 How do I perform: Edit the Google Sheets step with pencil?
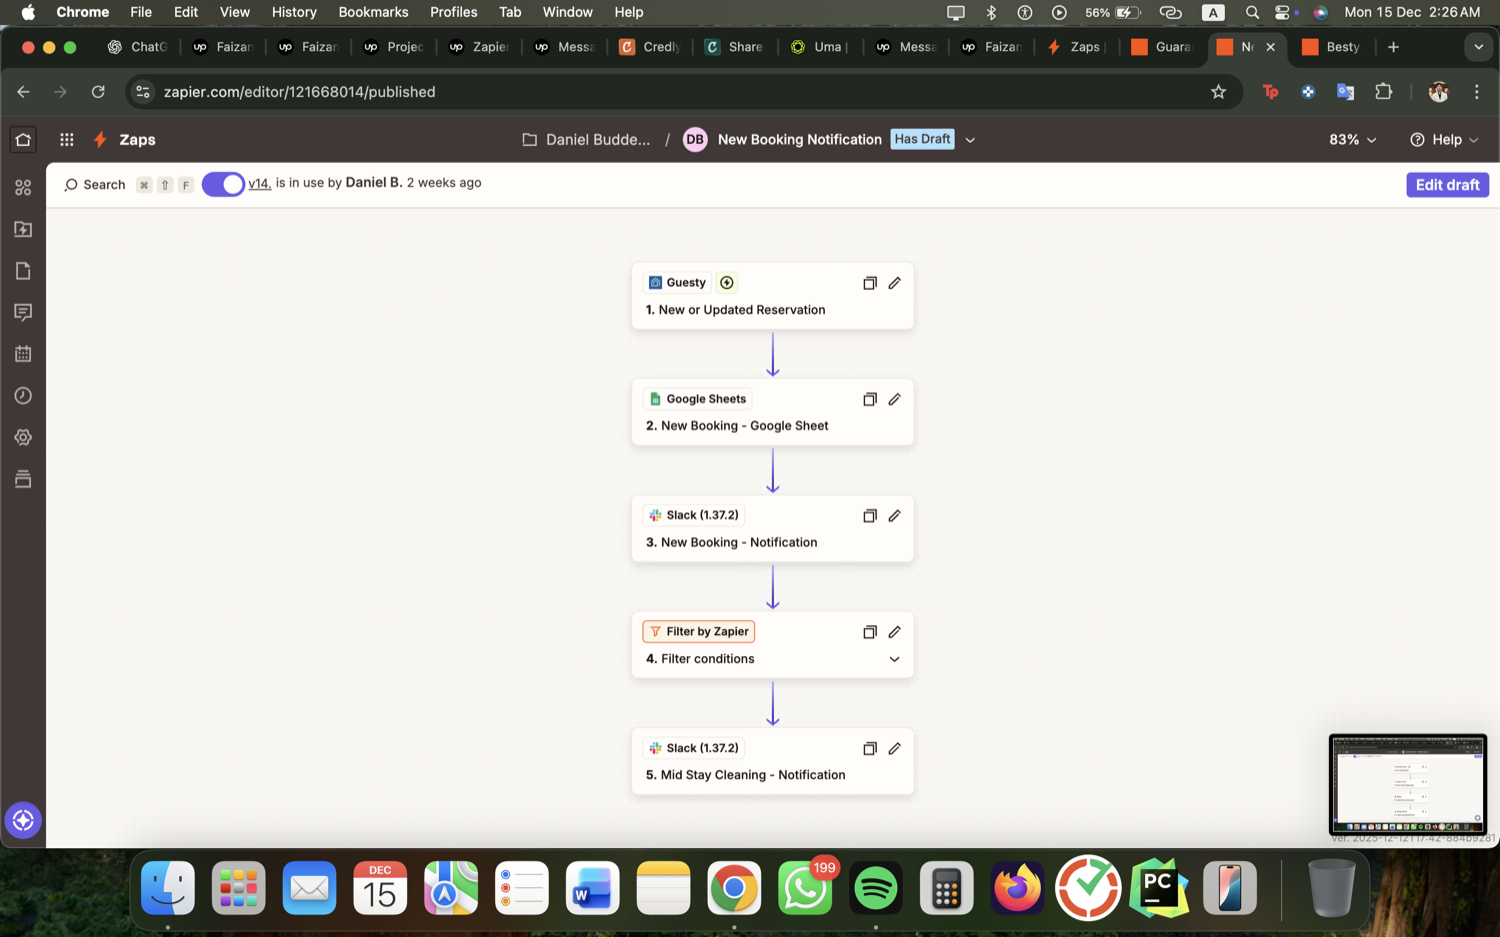[895, 399]
